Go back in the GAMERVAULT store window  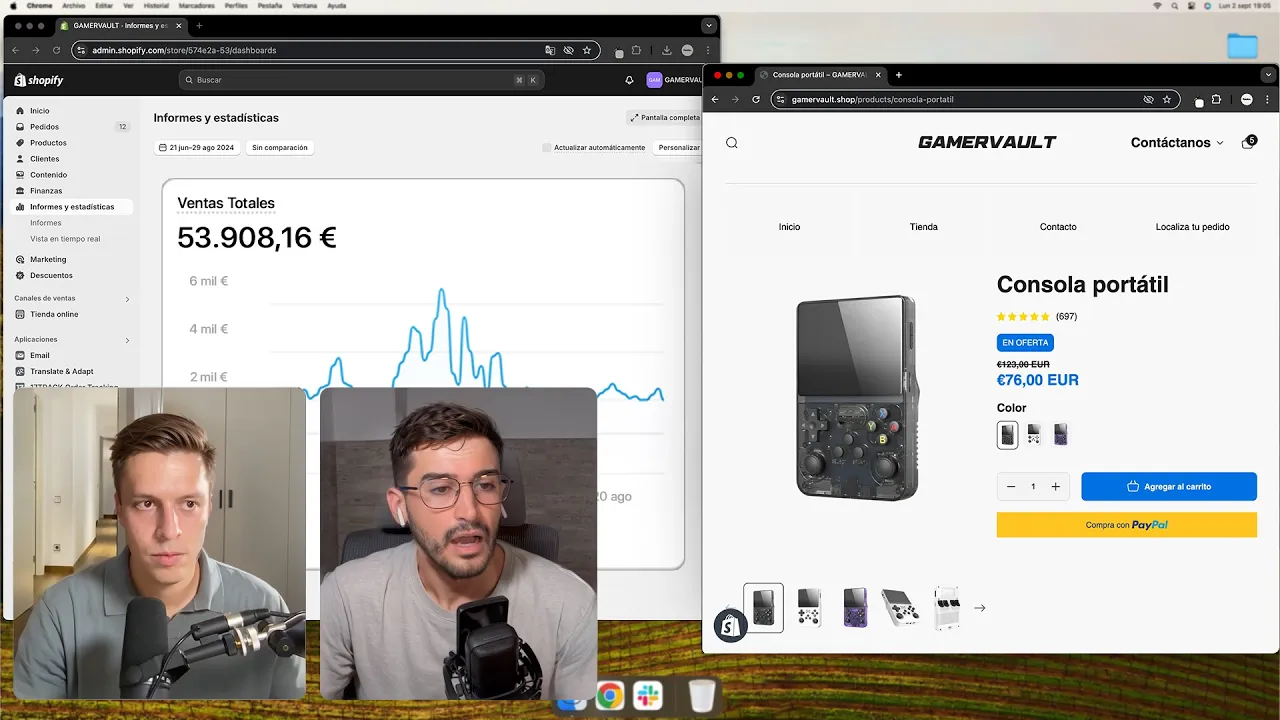[715, 100]
